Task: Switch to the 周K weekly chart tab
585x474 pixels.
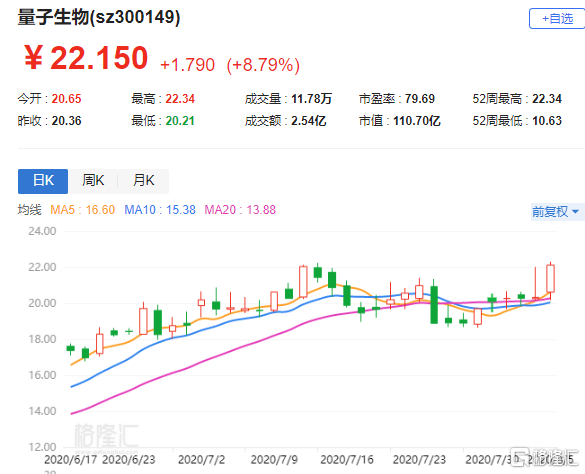Action: pyautogui.click(x=93, y=181)
